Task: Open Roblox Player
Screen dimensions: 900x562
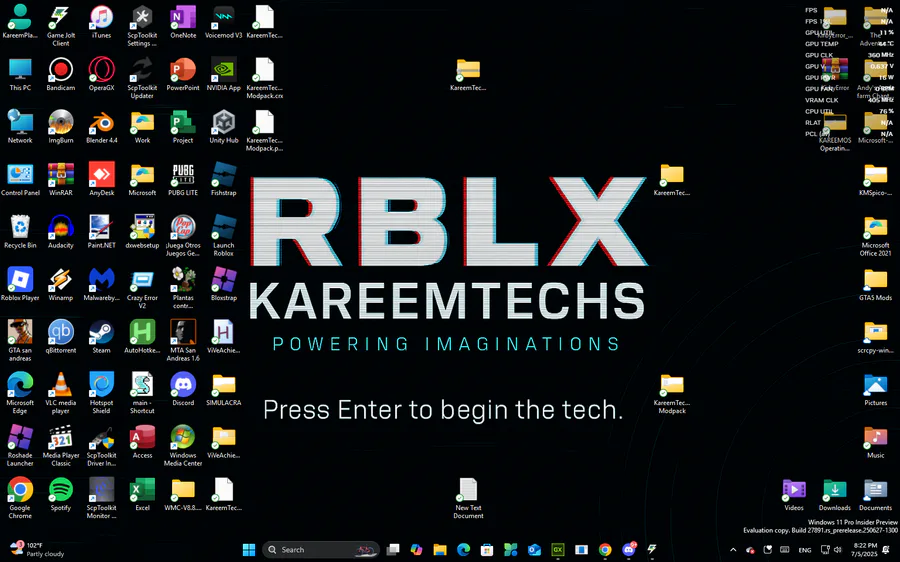Action: (20, 285)
